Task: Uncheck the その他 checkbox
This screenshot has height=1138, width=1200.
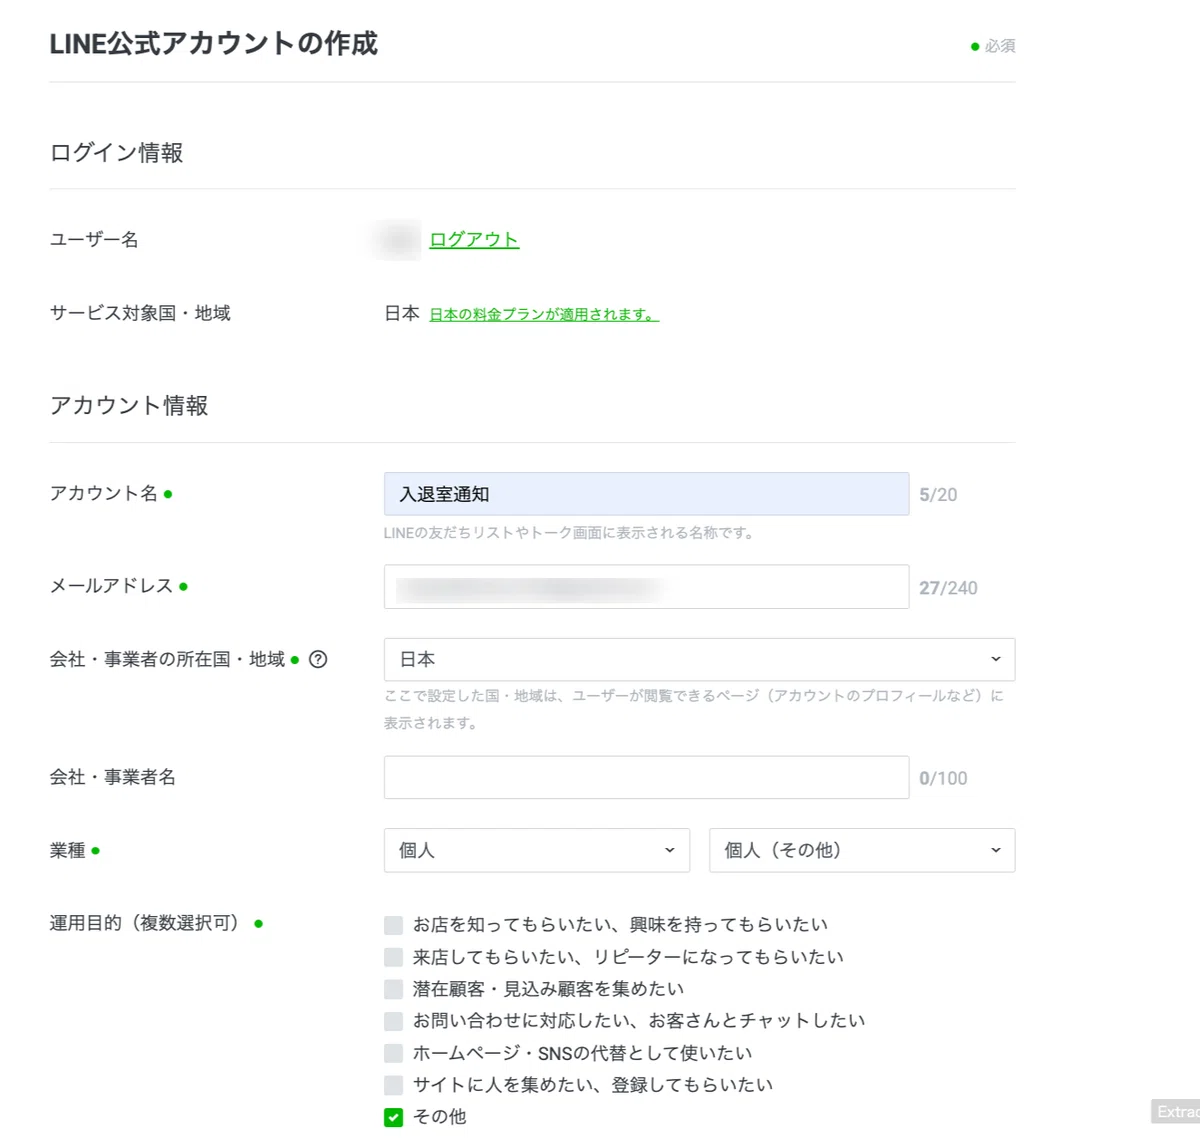Action: coord(394,1117)
